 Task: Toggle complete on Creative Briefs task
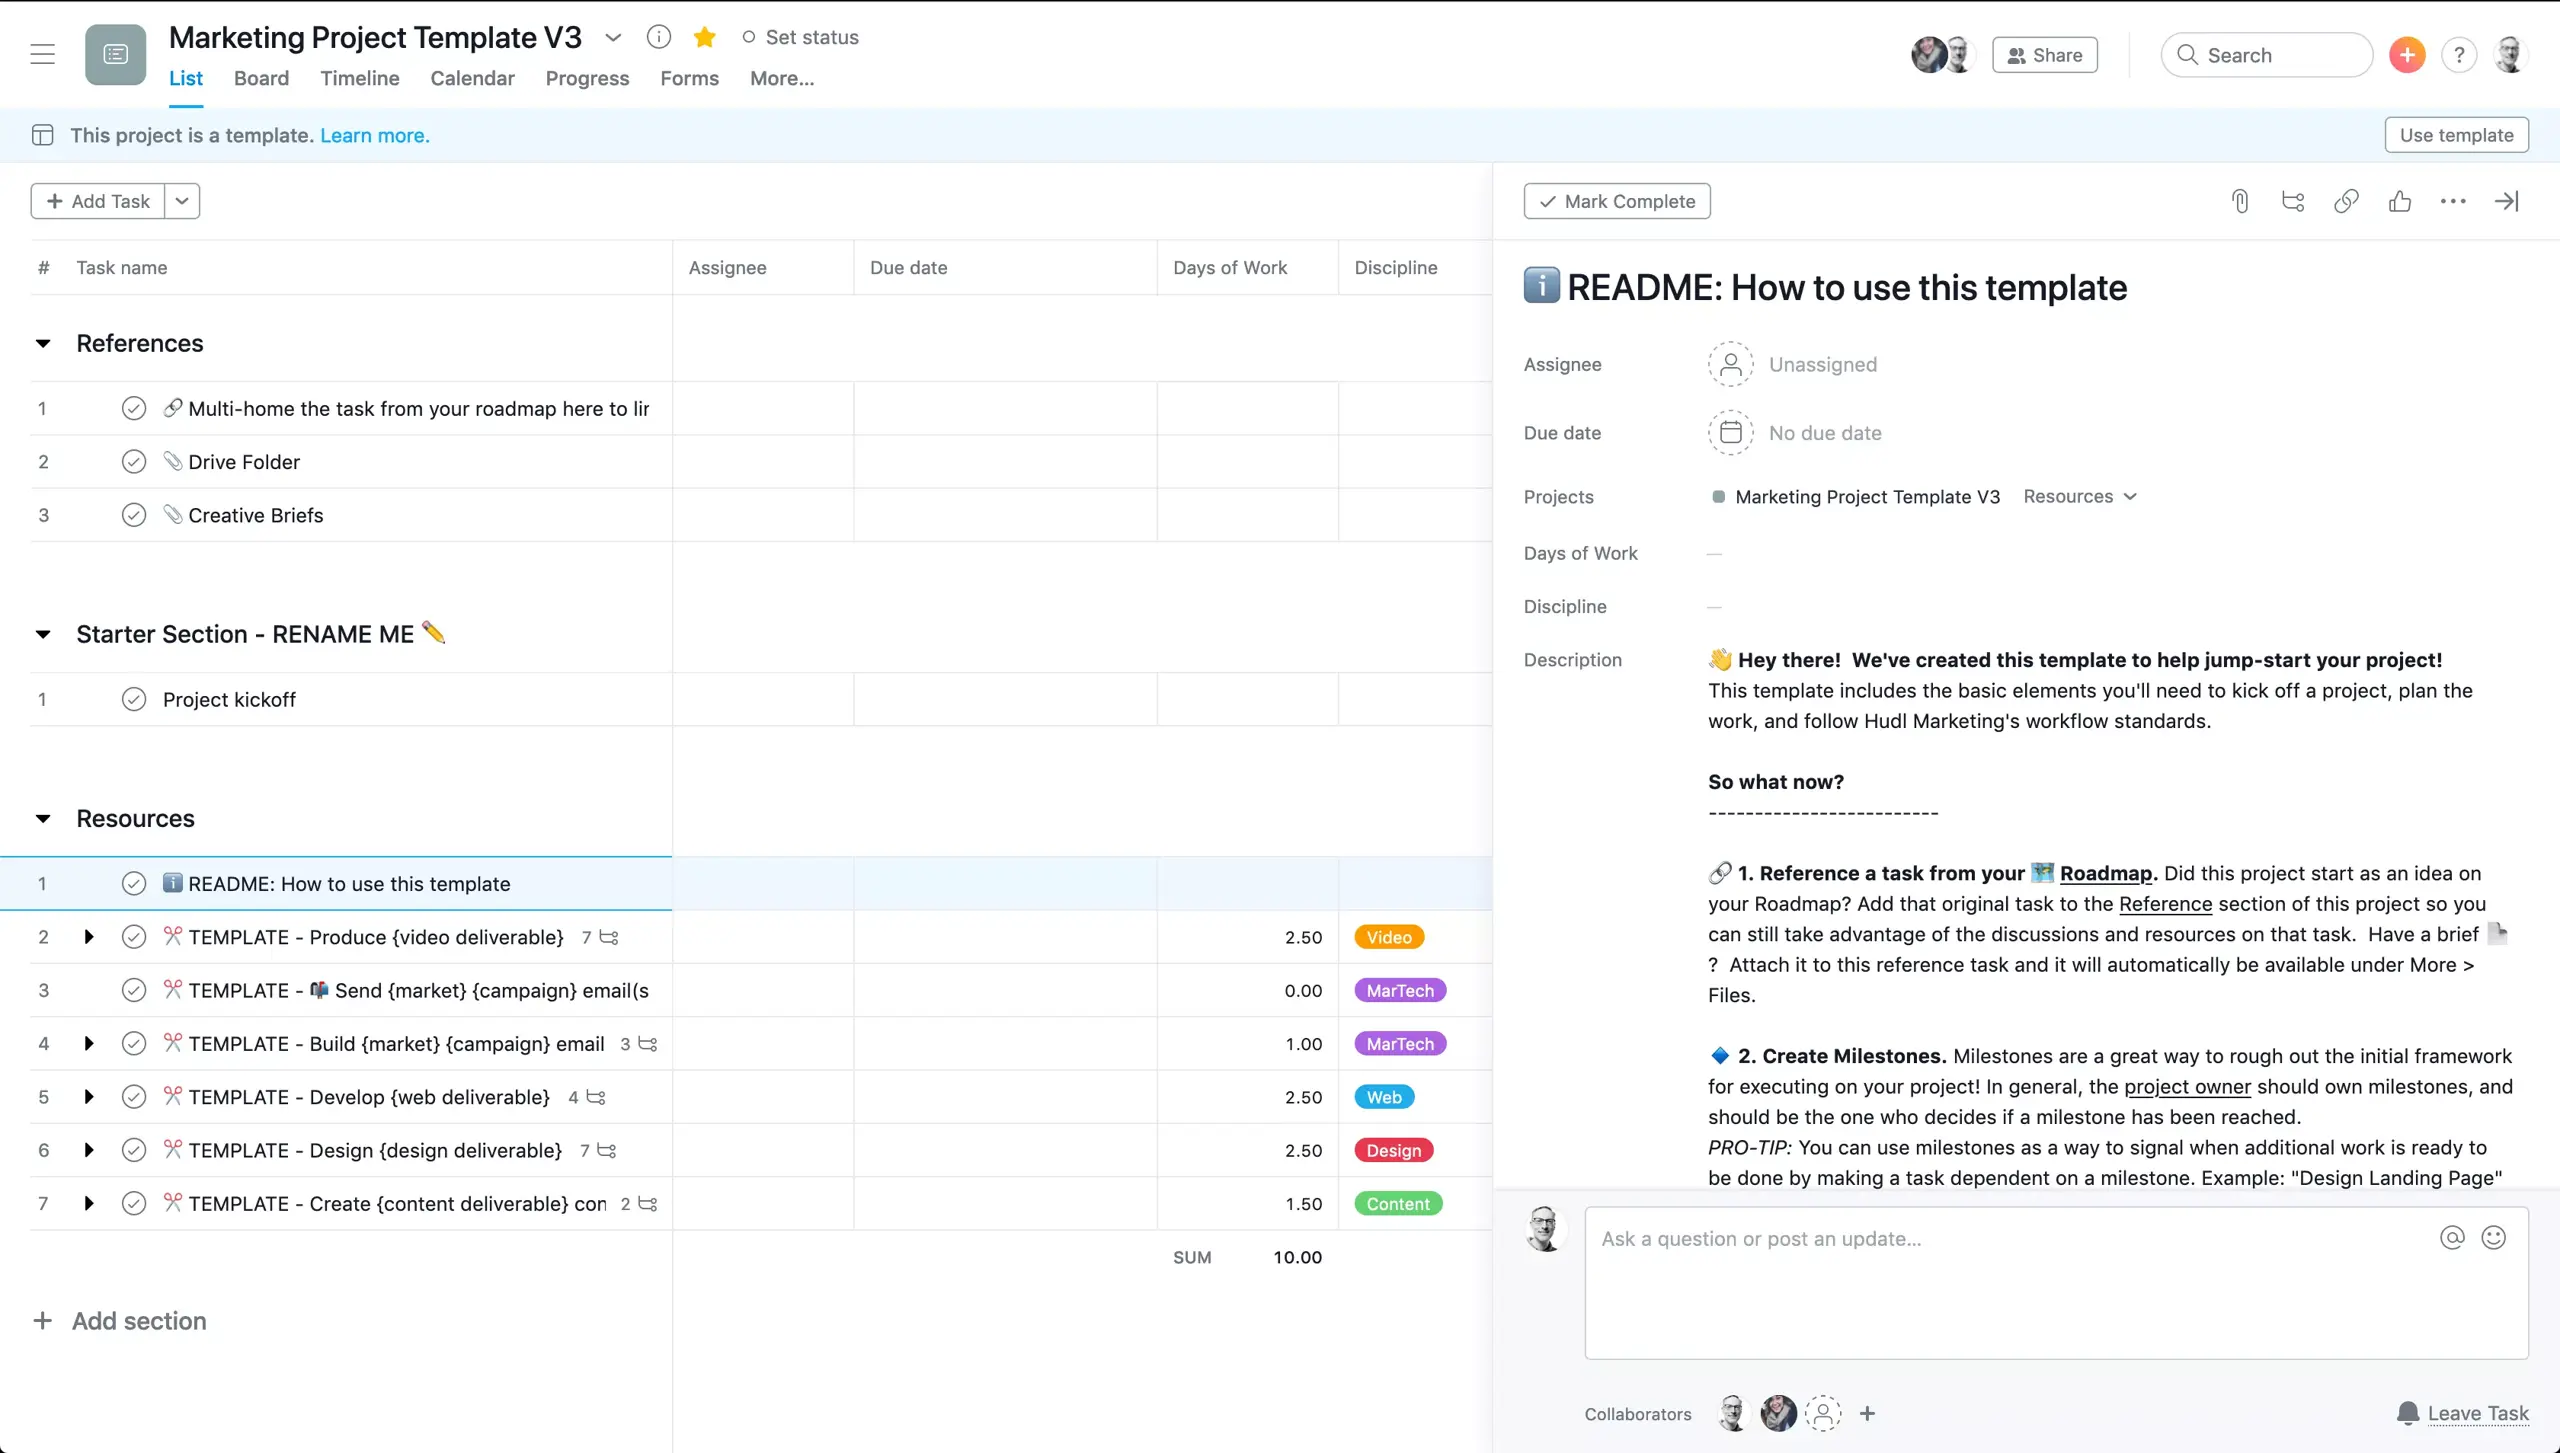134,514
